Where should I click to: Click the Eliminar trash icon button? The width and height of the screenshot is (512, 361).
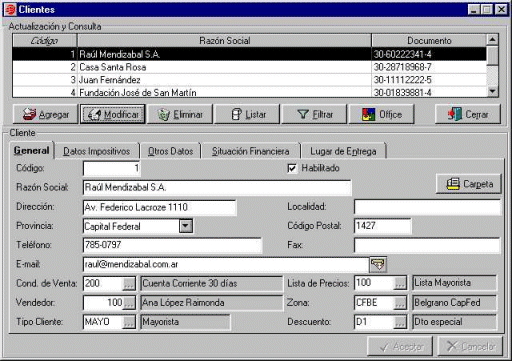(x=180, y=114)
